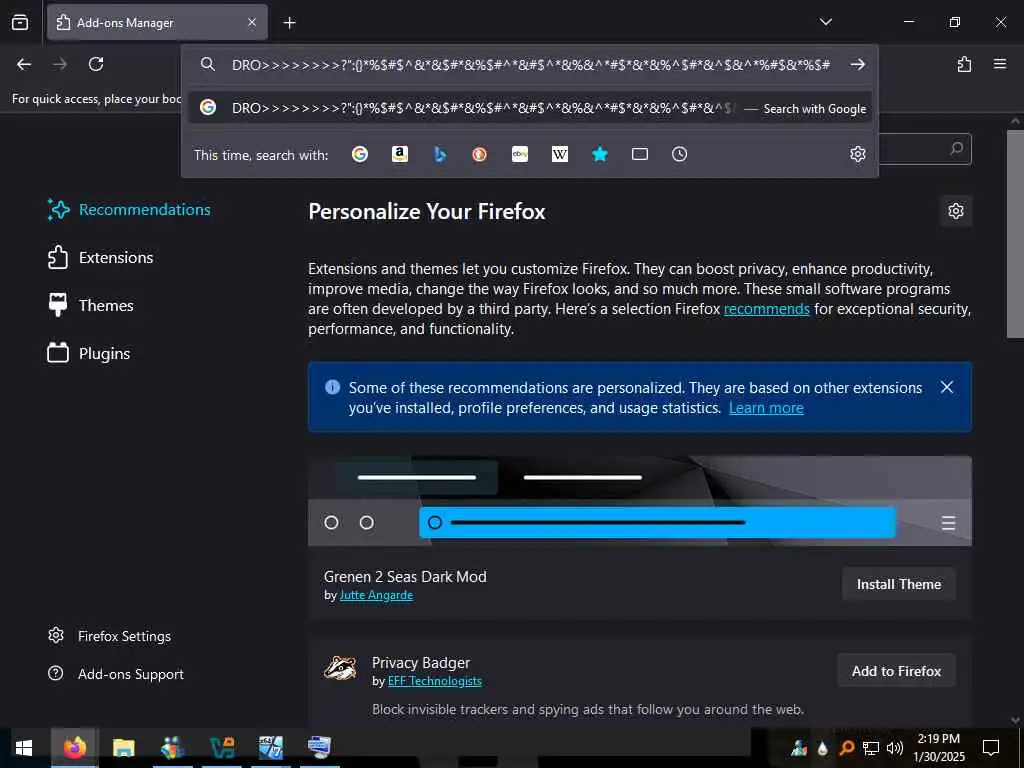1024x768 pixels.
Task: Reload the current page
Action: (x=96, y=64)
